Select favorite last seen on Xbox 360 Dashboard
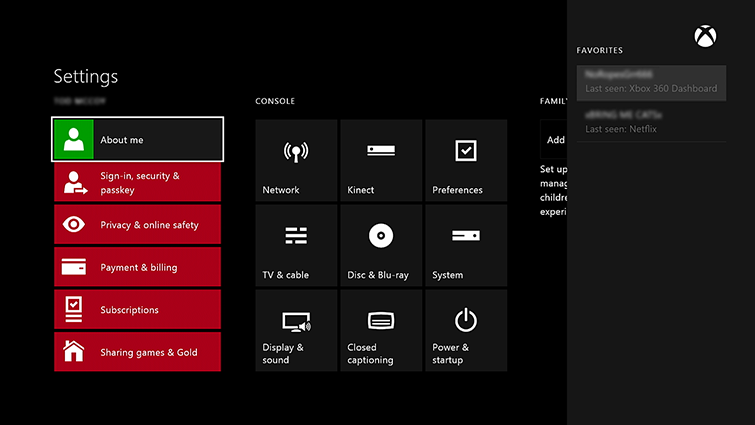The width and height of the screenshot is (755, 425). (651, 83)
